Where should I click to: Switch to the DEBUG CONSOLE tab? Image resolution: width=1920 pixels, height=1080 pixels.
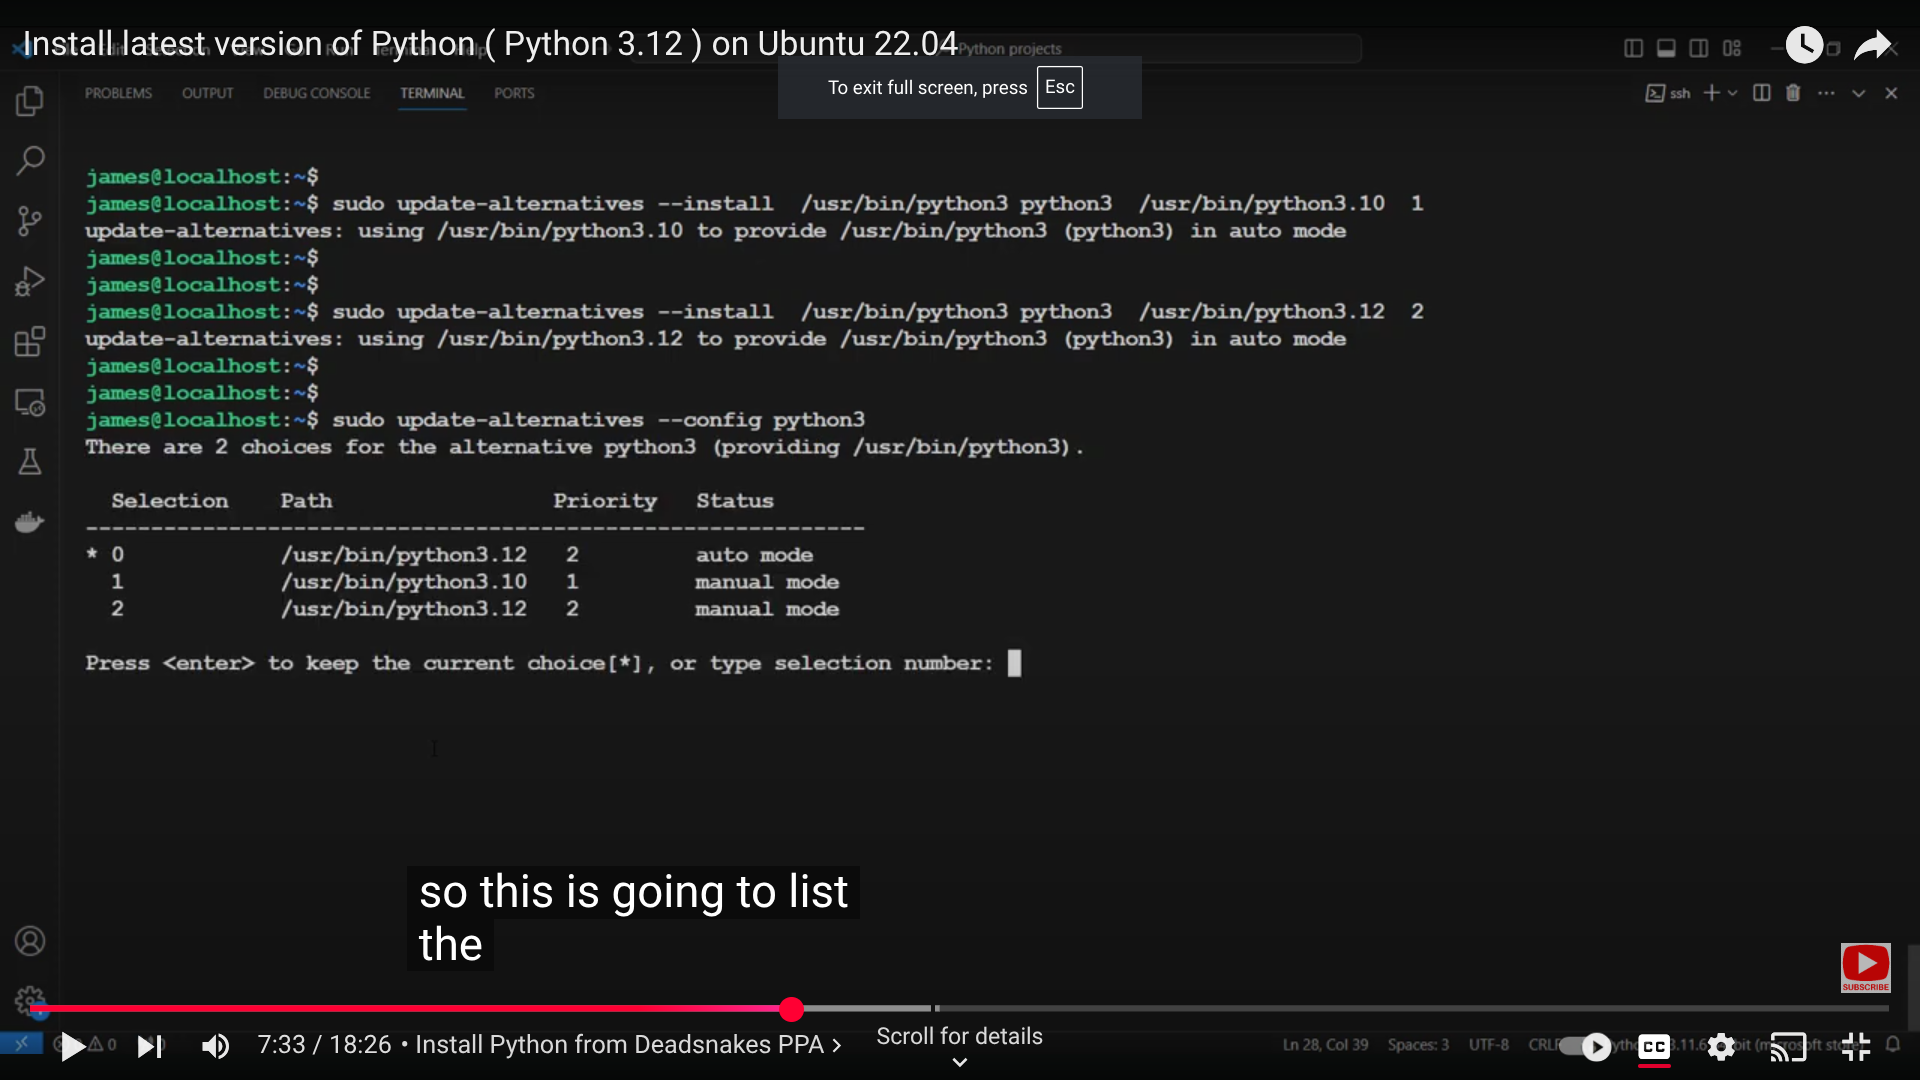point(316,93)
